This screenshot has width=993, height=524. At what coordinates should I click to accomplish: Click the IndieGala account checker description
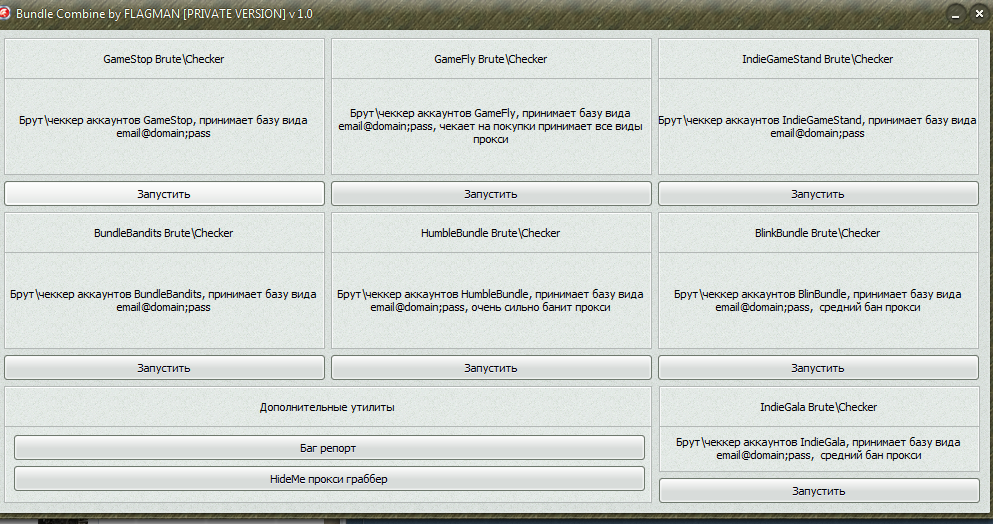click(x=819, y=449)
